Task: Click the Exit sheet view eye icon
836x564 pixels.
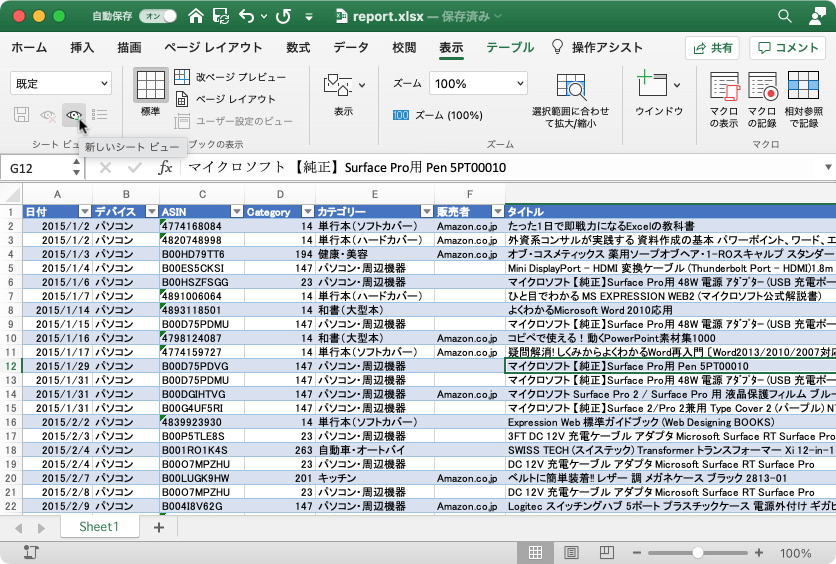Action: [48, 115]
